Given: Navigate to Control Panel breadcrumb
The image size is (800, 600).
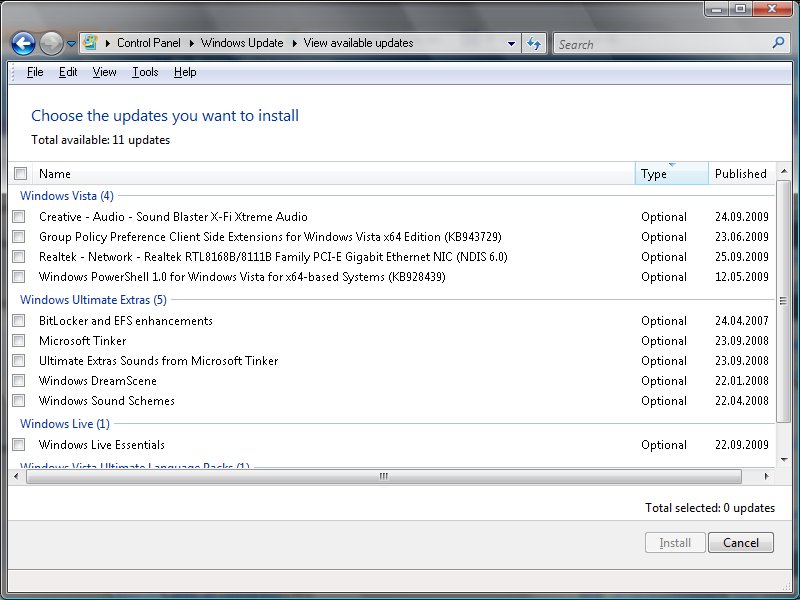Looking at the screenshot, I should tap(148, 43).
